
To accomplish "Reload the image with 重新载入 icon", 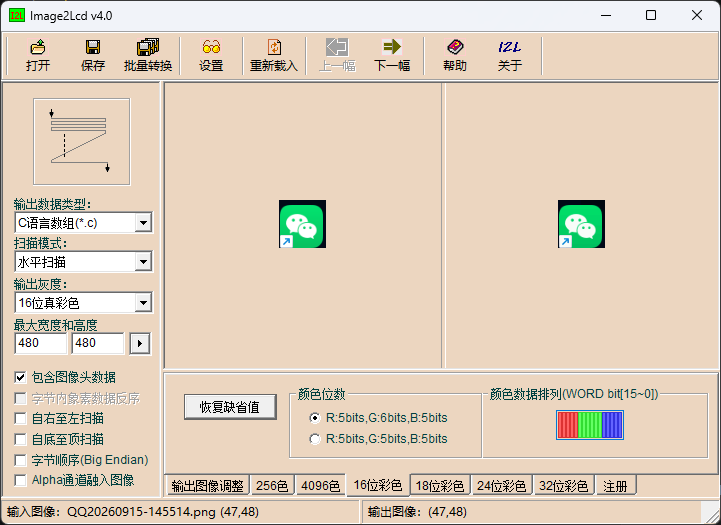I will tap(274, 56).
